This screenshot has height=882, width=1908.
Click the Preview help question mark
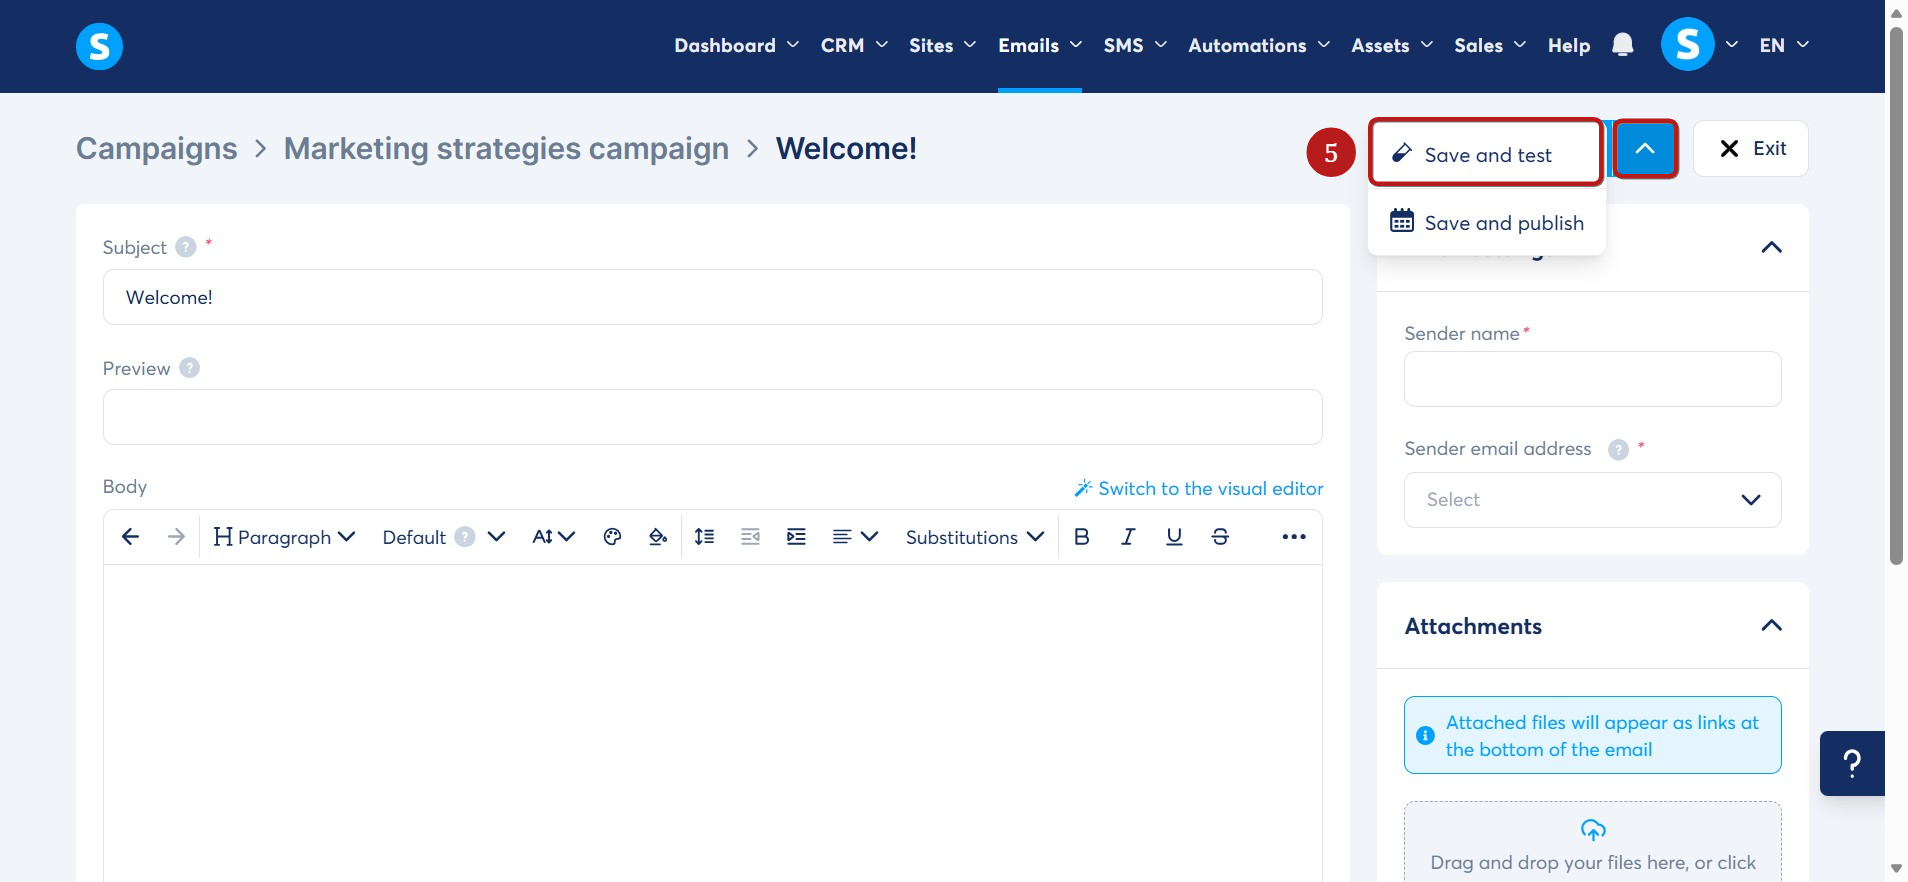point(190,368)
